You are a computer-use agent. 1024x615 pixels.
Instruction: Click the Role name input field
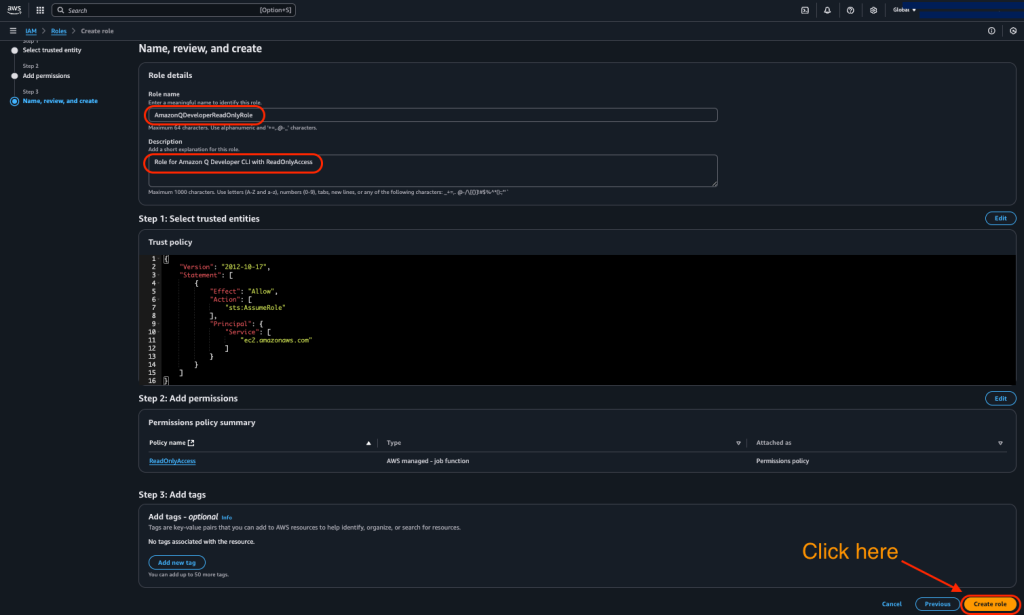433,115
